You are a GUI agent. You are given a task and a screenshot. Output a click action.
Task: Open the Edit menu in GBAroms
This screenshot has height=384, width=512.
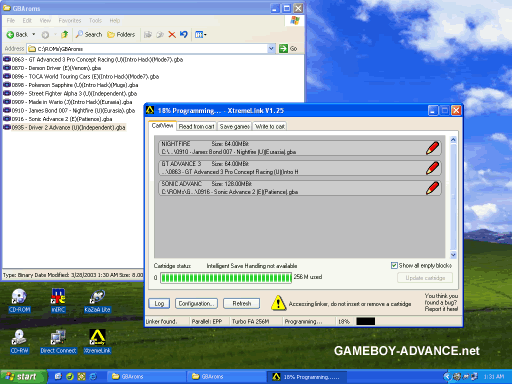27,21
